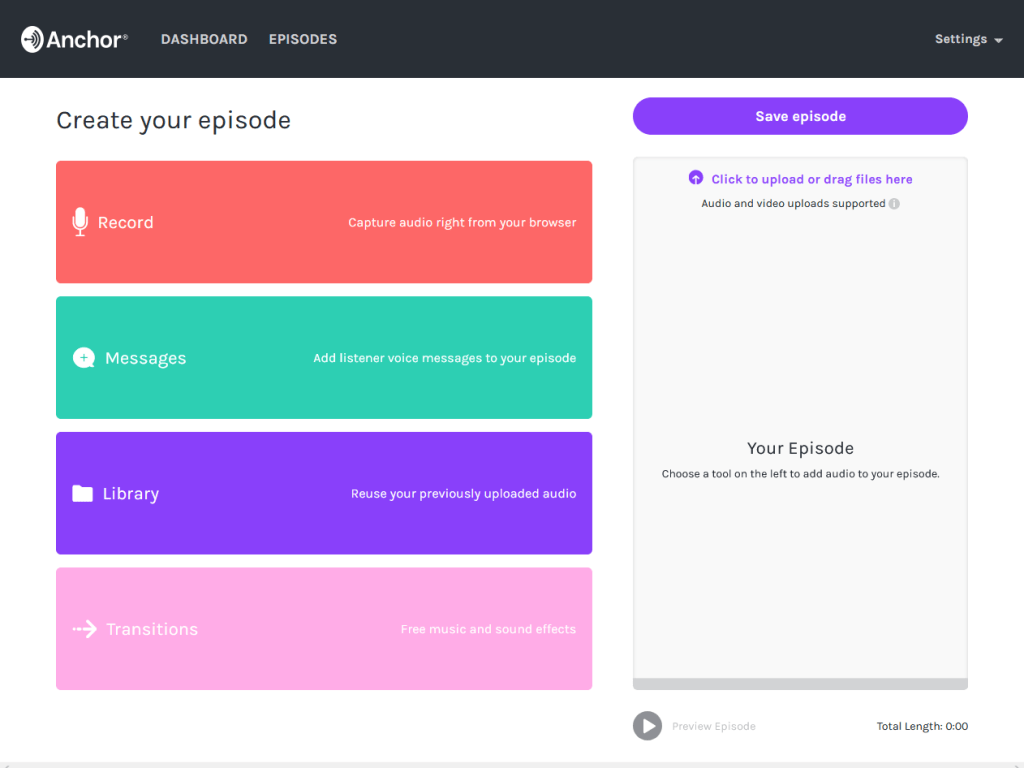Click the Anchor logo
1024x768 pixels.
coord(73,39)
